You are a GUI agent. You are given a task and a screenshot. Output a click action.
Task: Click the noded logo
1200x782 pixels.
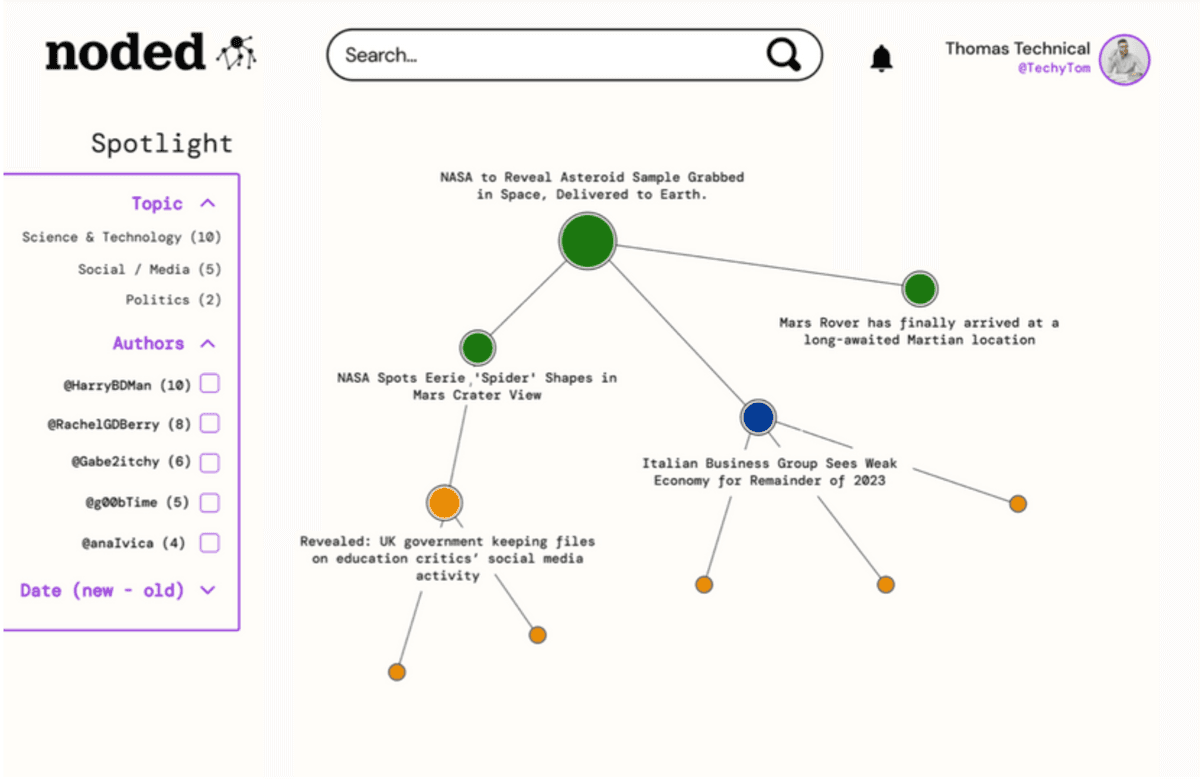pyautogui.click(x=151, y=52)
